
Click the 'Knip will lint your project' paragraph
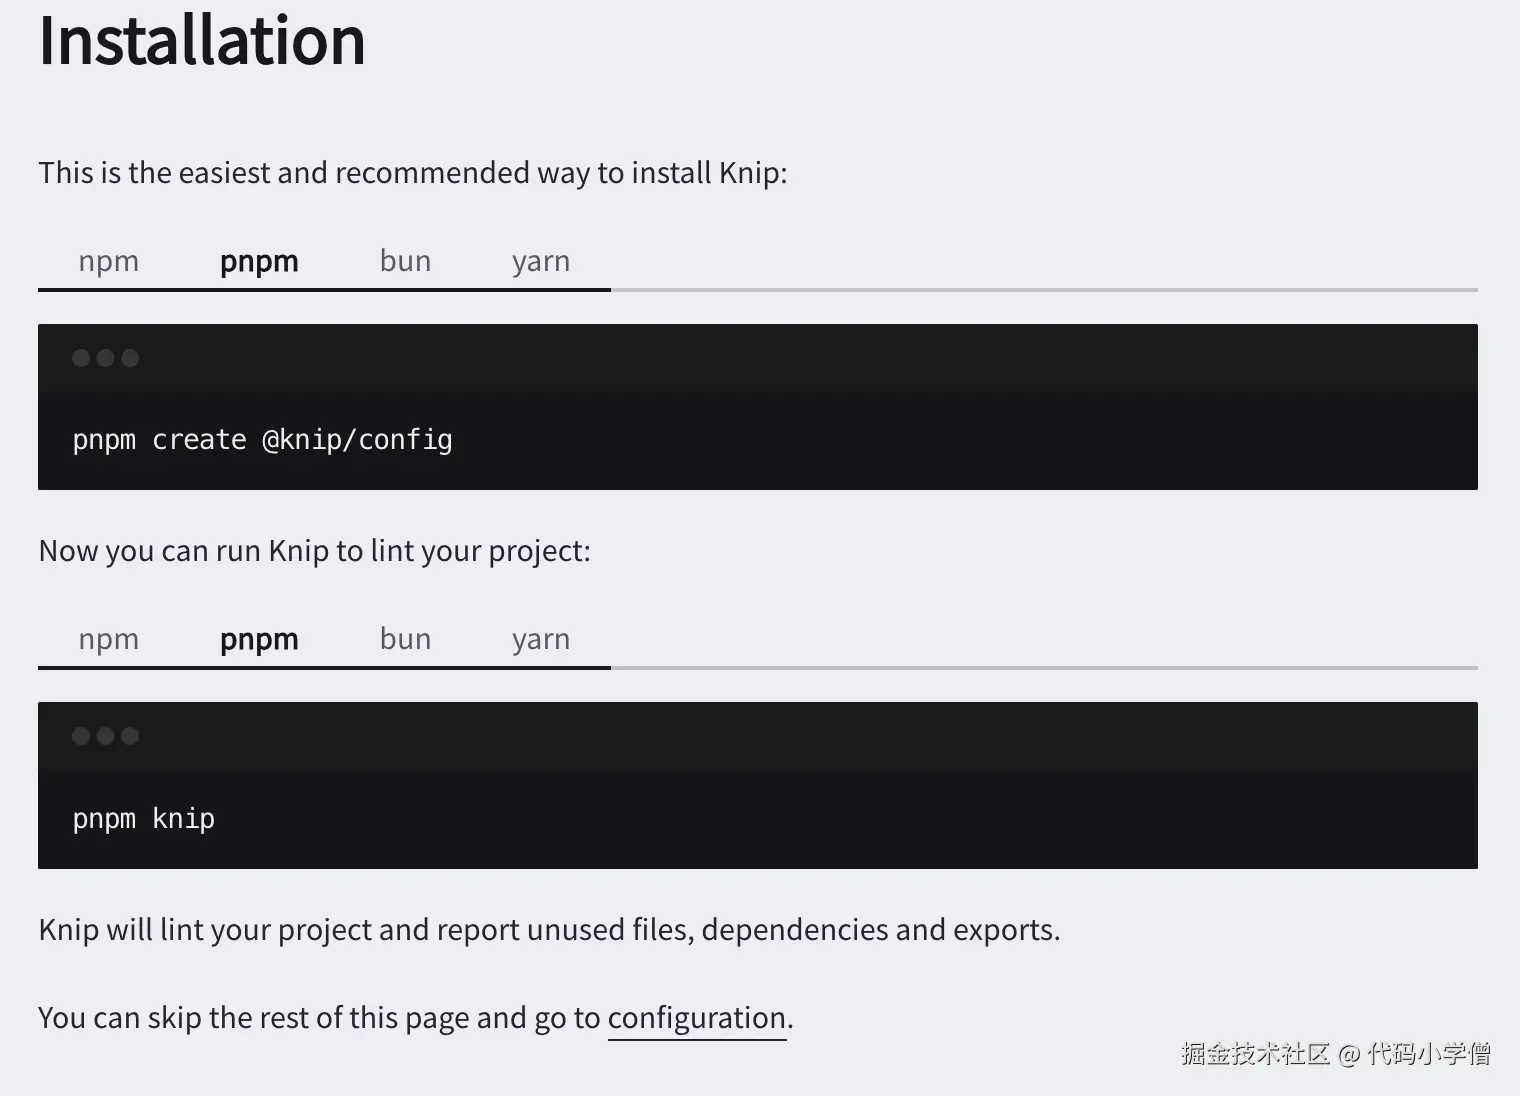pos(548,930)
